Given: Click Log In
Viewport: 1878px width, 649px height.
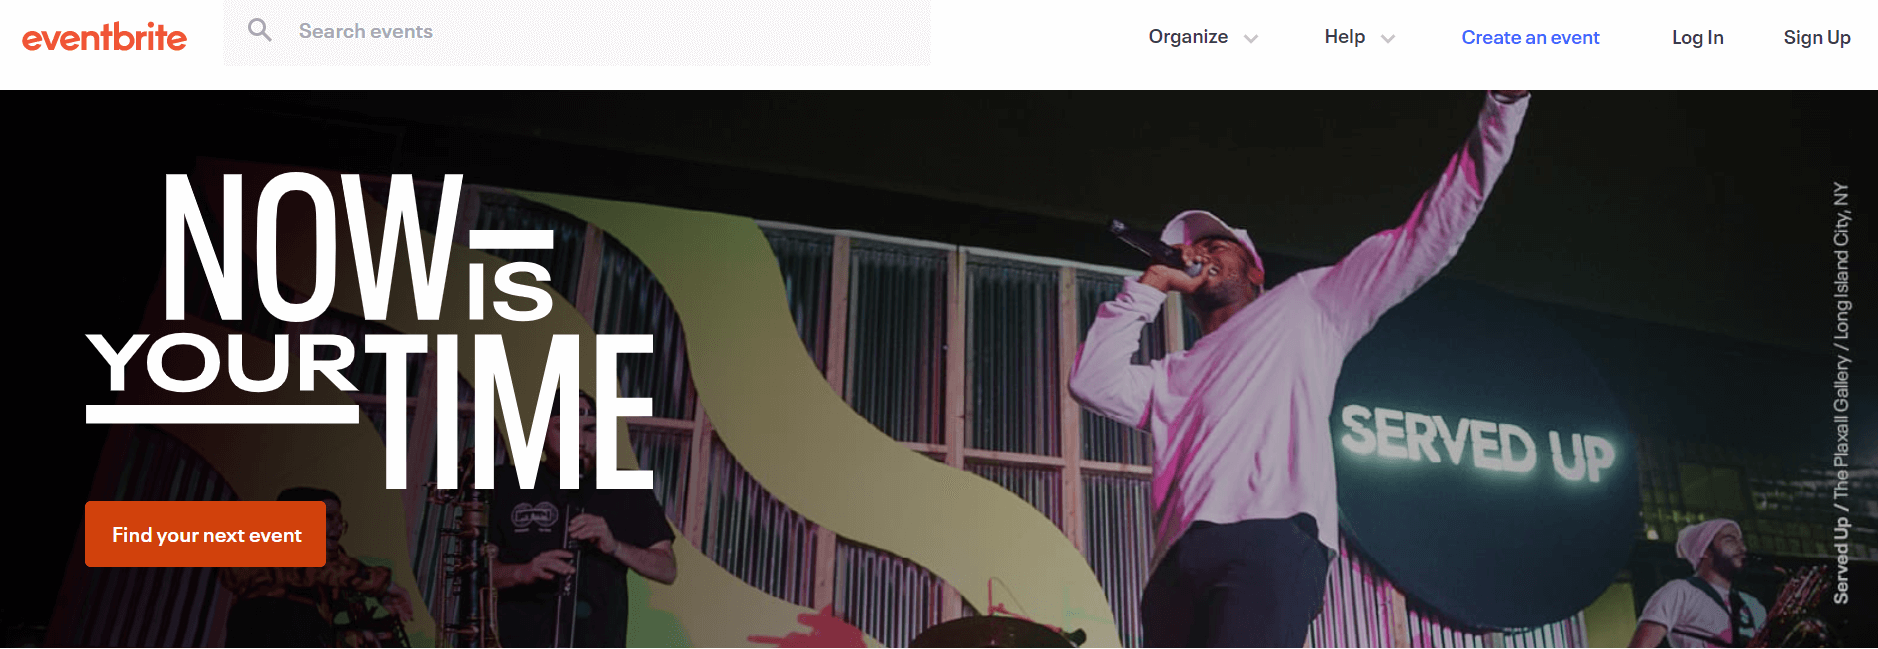Looking at the screenshot, I should [x=1697, y=37].
